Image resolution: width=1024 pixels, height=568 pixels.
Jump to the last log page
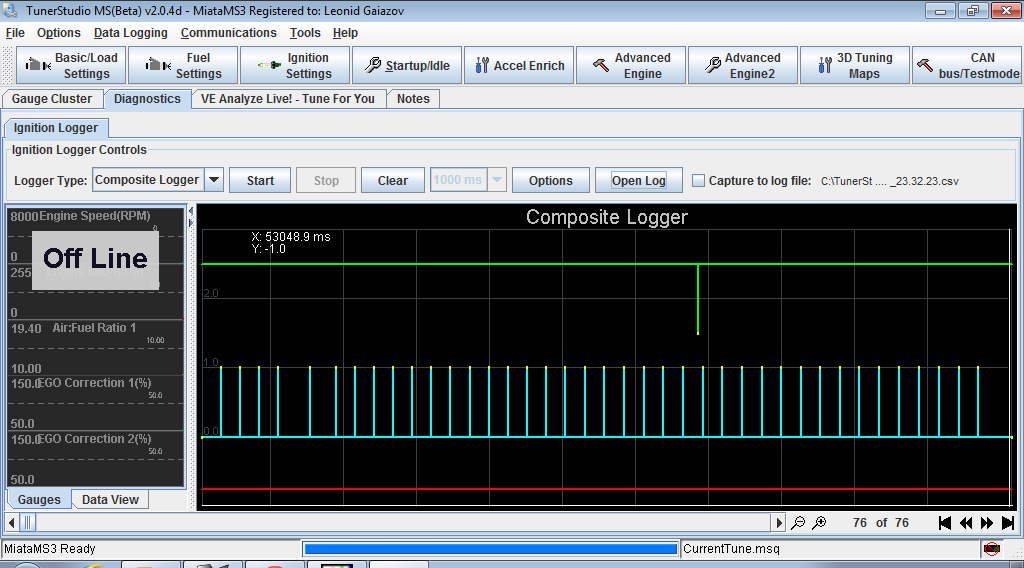[1008, 522]
